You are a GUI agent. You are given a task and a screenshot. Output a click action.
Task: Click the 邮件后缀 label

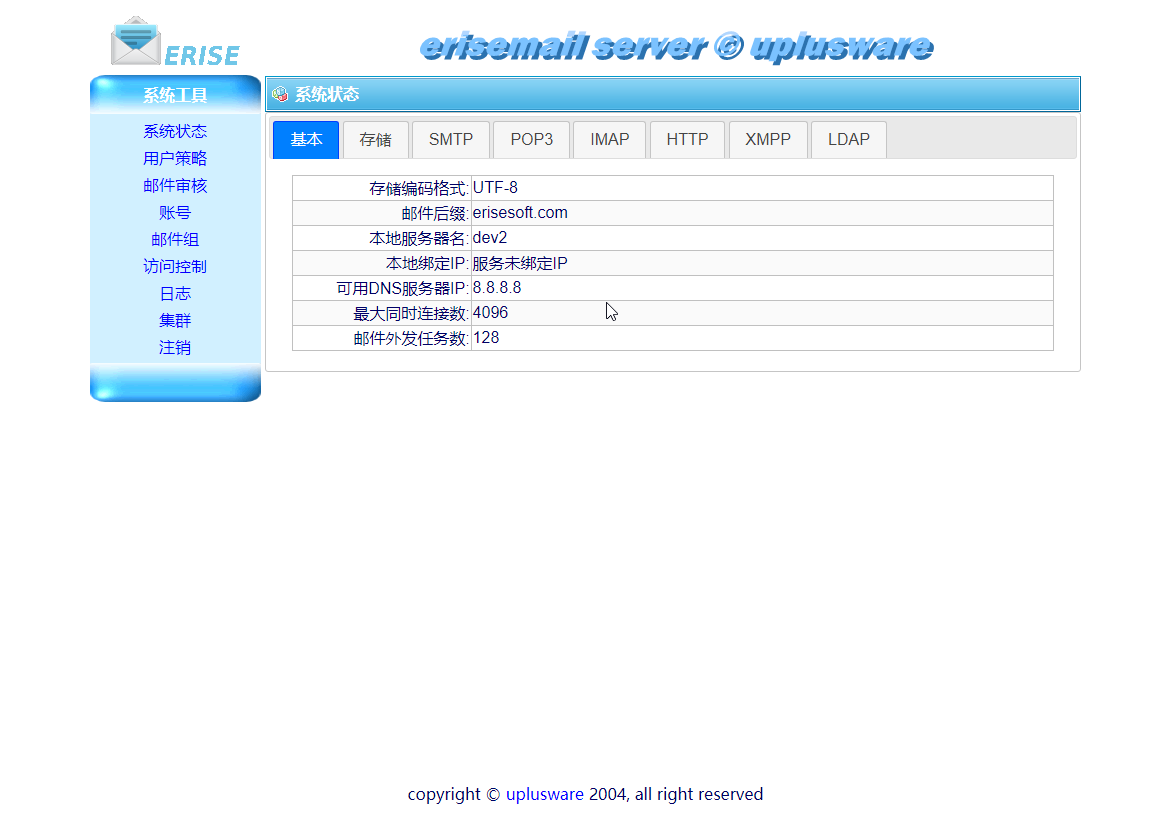point(435,214)
